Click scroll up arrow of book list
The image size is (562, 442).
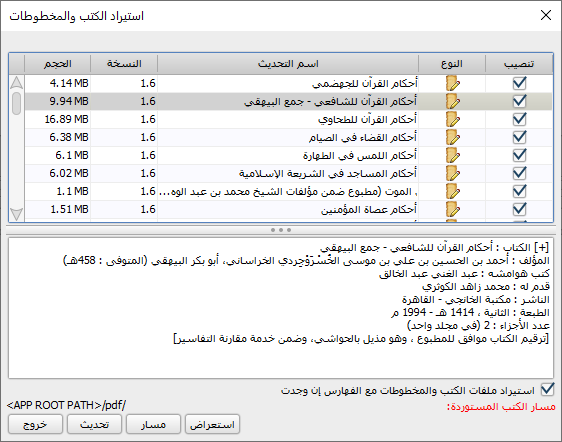[x=16, y=83]
